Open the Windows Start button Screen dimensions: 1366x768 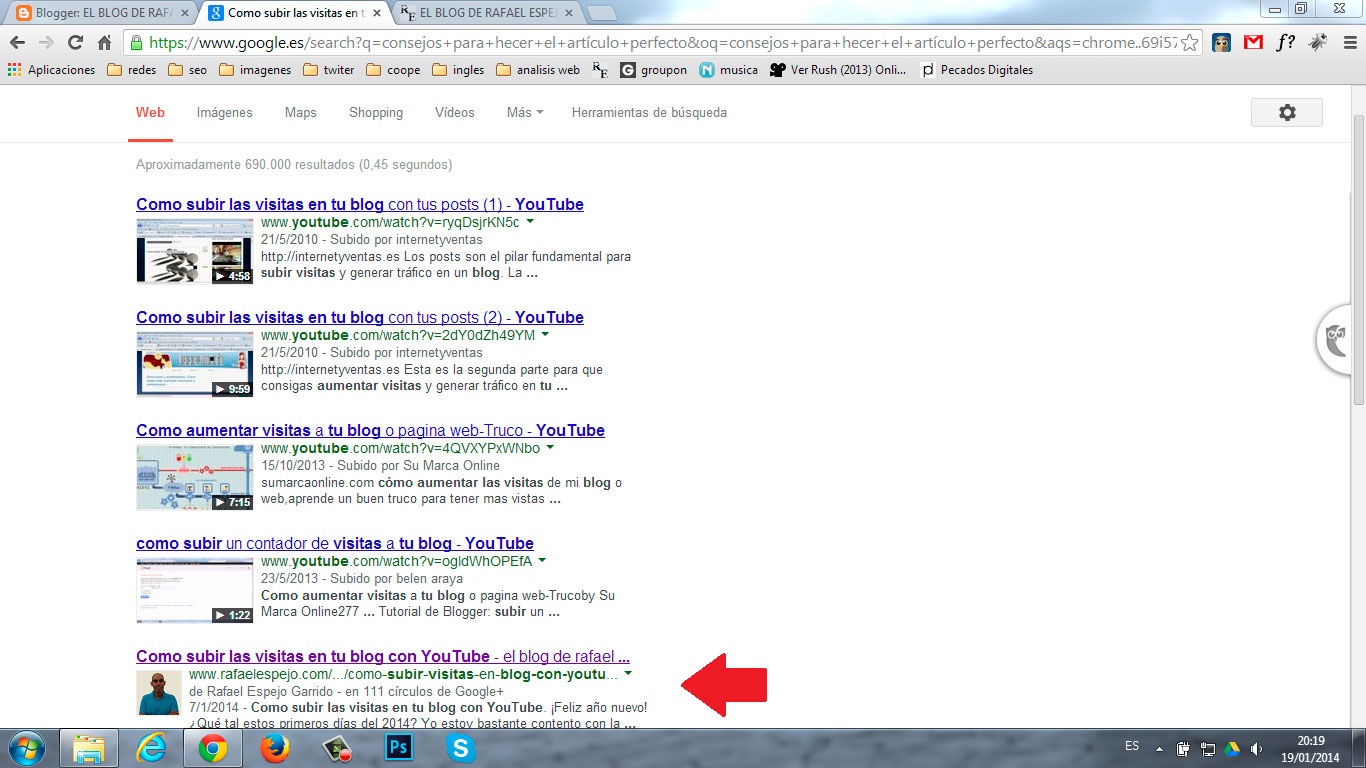27,747
